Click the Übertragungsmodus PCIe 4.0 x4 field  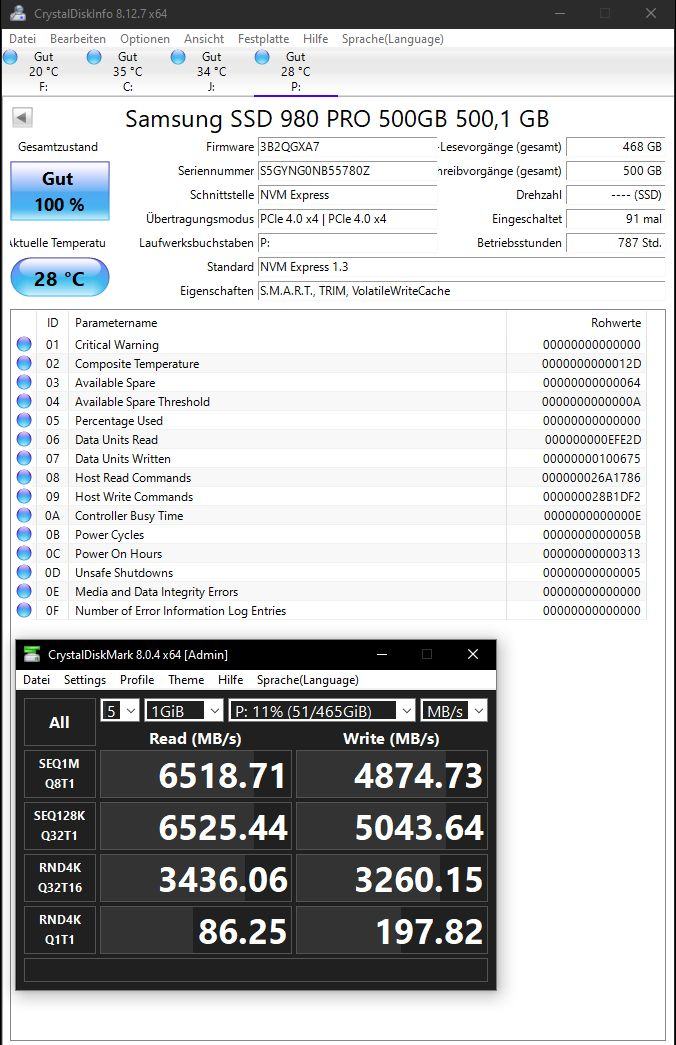coord(347,219)
